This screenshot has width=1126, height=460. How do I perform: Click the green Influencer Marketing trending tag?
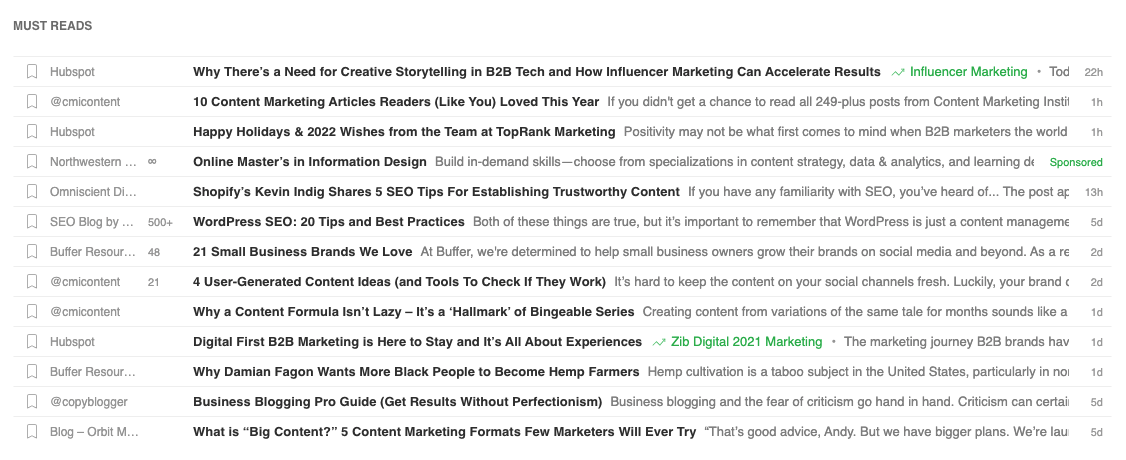tap(968, 72)
